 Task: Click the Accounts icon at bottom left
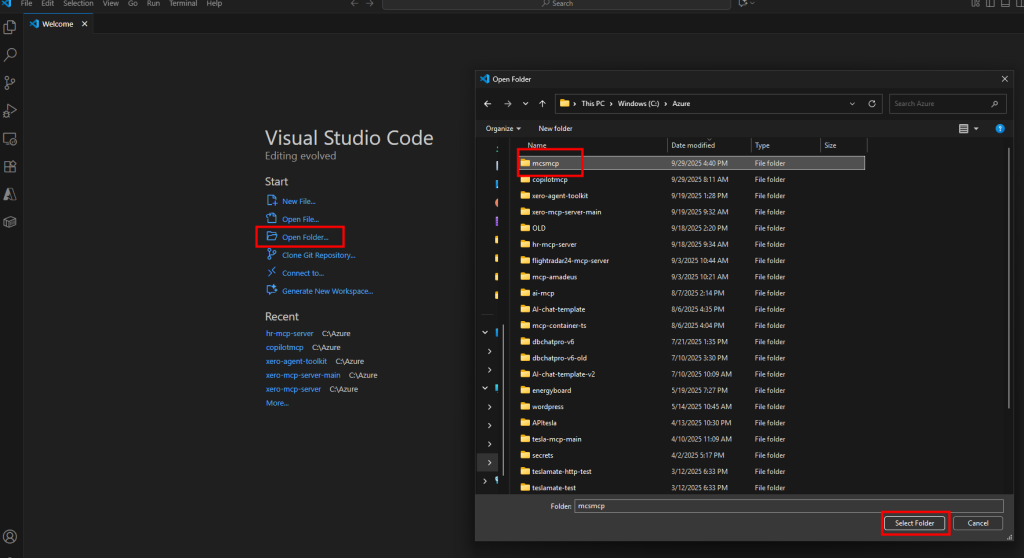point(11,537)
